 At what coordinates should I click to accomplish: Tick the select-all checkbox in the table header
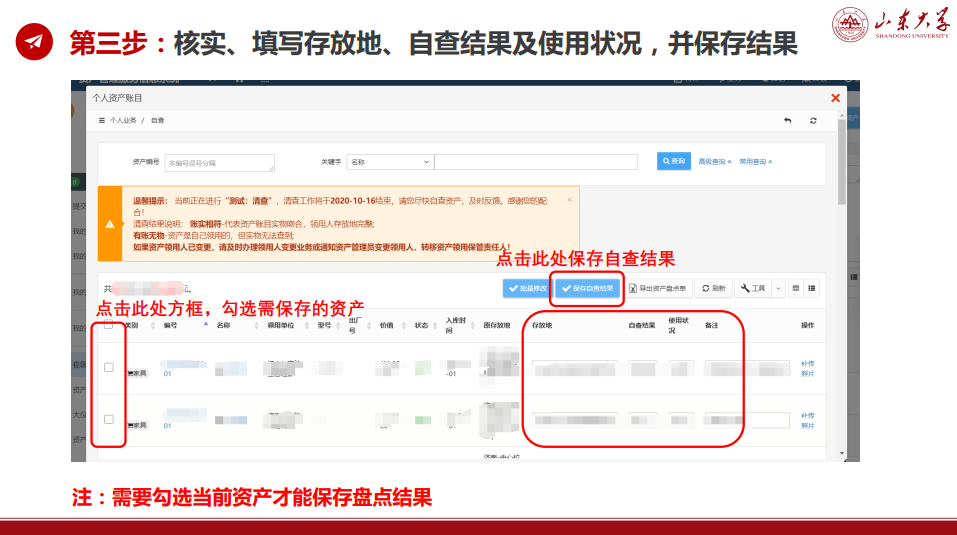coord(108,325)
